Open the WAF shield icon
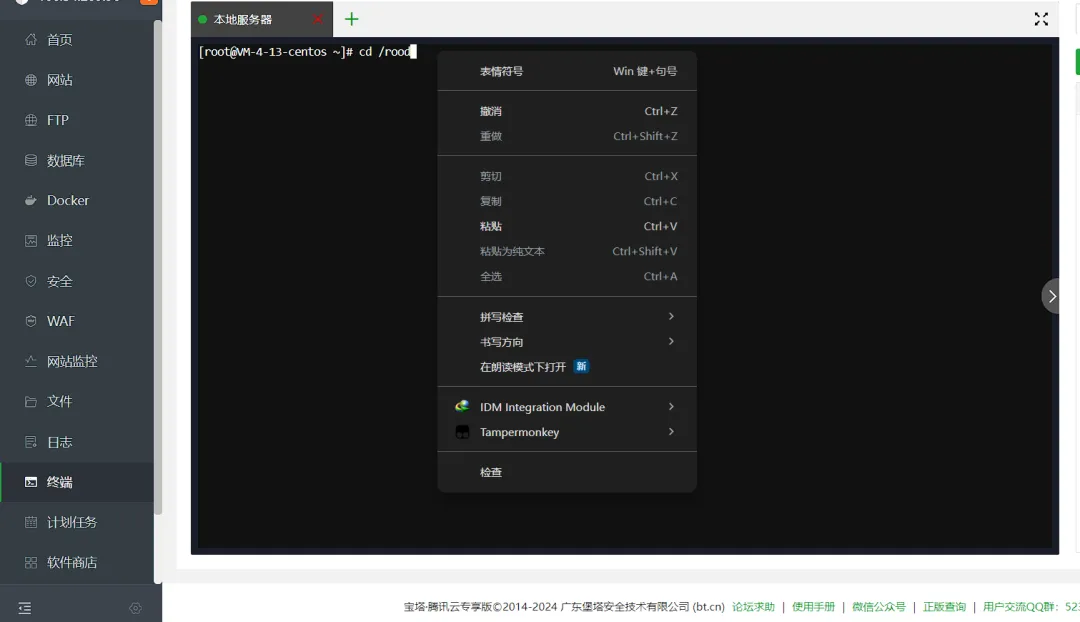This screenshot has width=1080, height=622. [30, 321]
